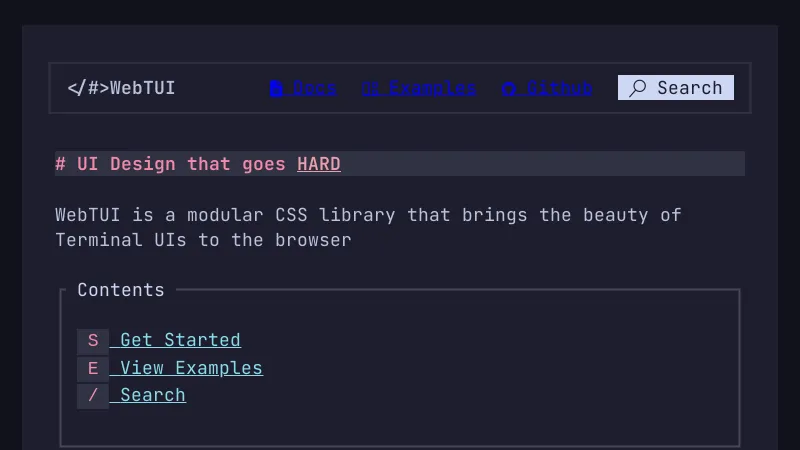Click the WebTUI brand name text
The image size is (800, 450).
coord(142,88)
